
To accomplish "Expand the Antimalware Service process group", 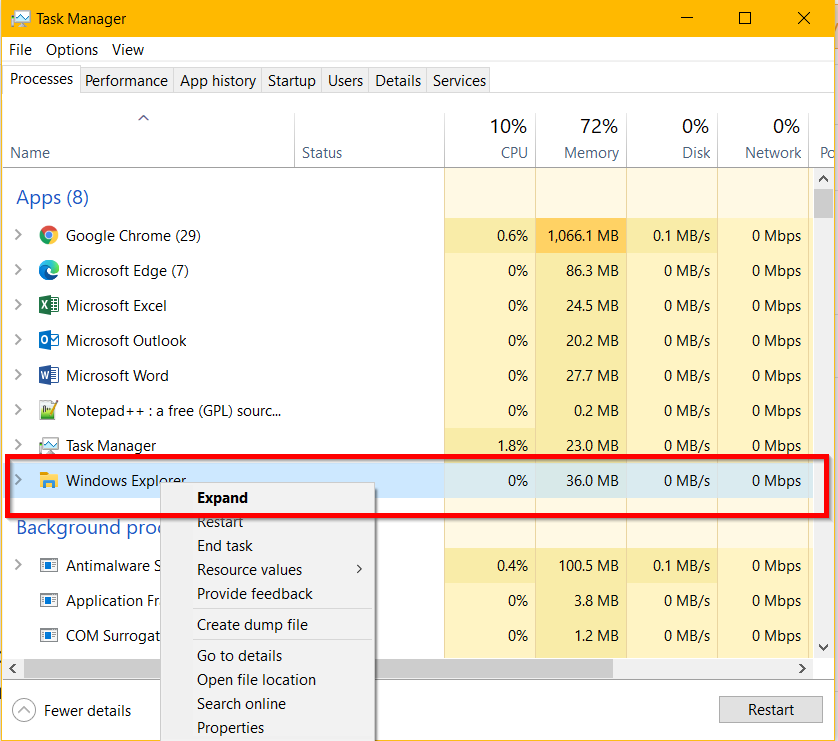I will [x=18, y=565].
